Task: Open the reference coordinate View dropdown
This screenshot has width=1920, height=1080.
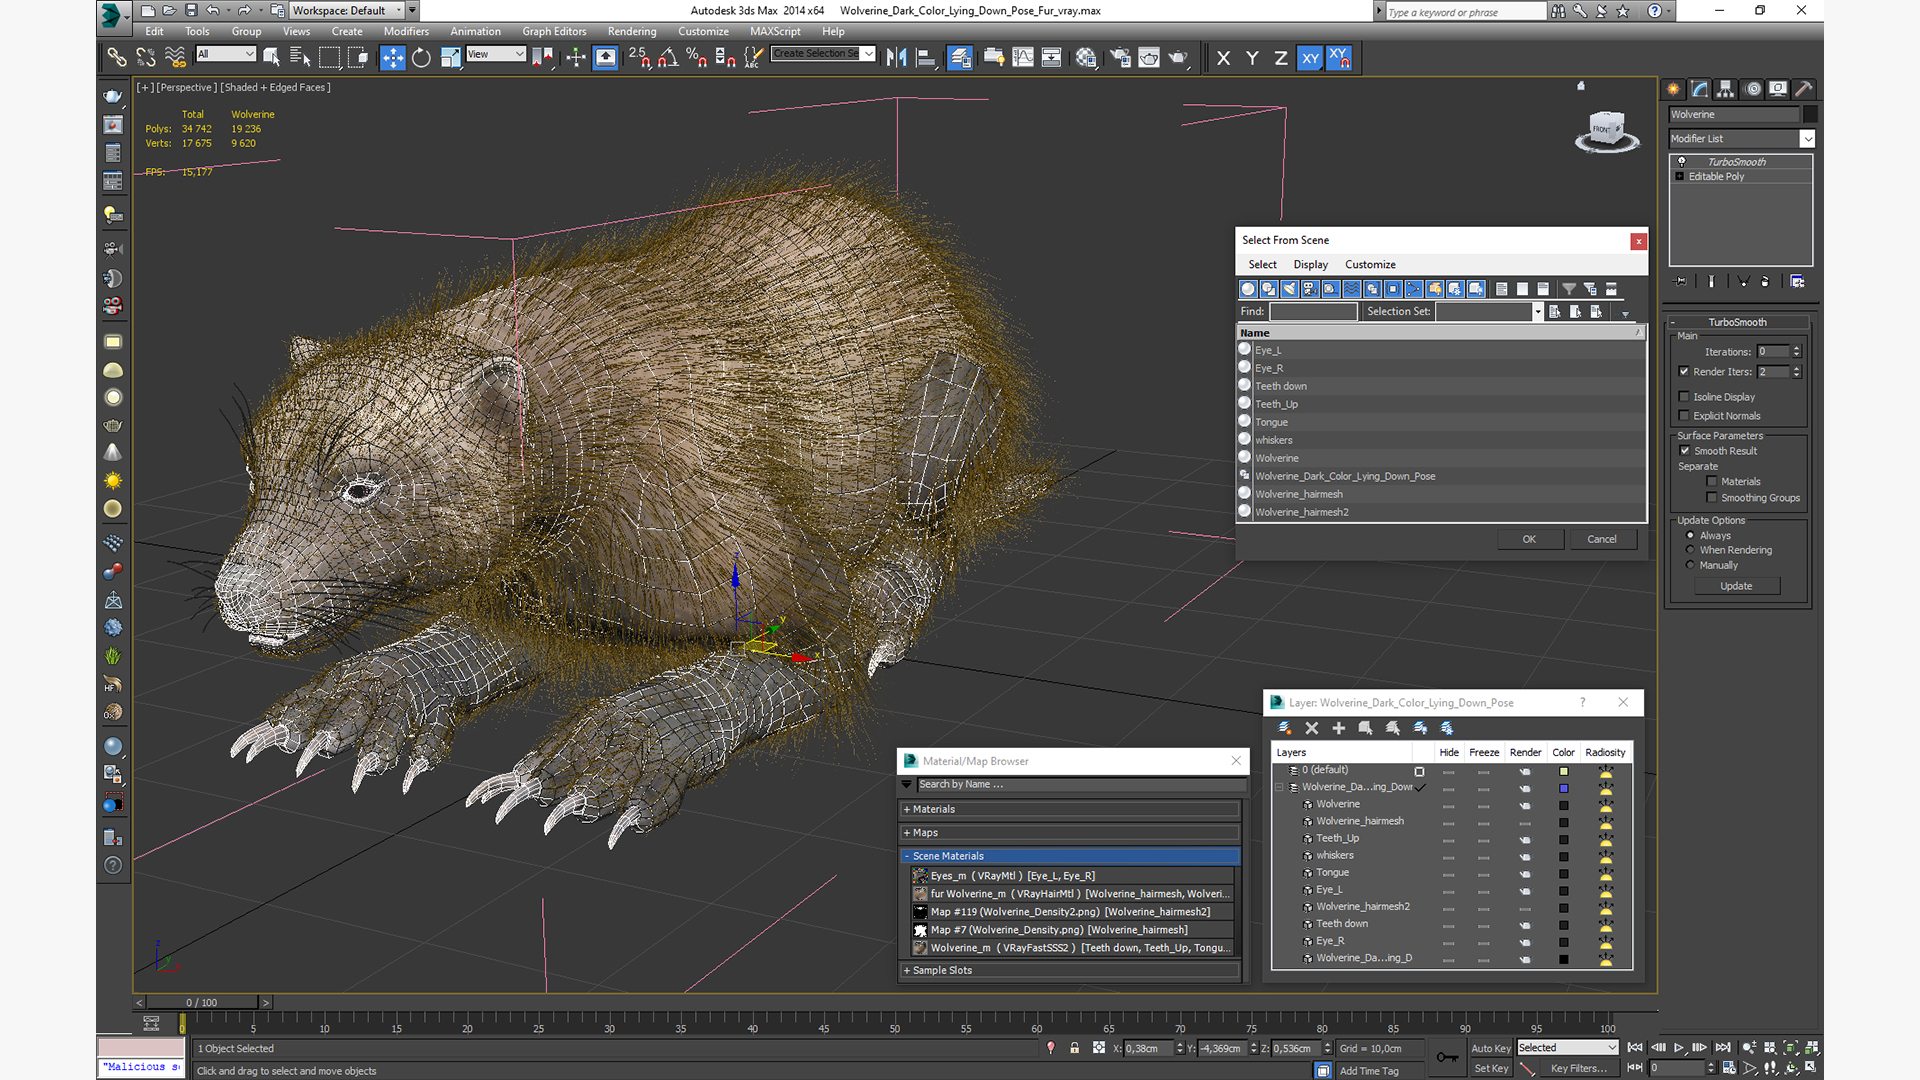Action: pos(496,54)
